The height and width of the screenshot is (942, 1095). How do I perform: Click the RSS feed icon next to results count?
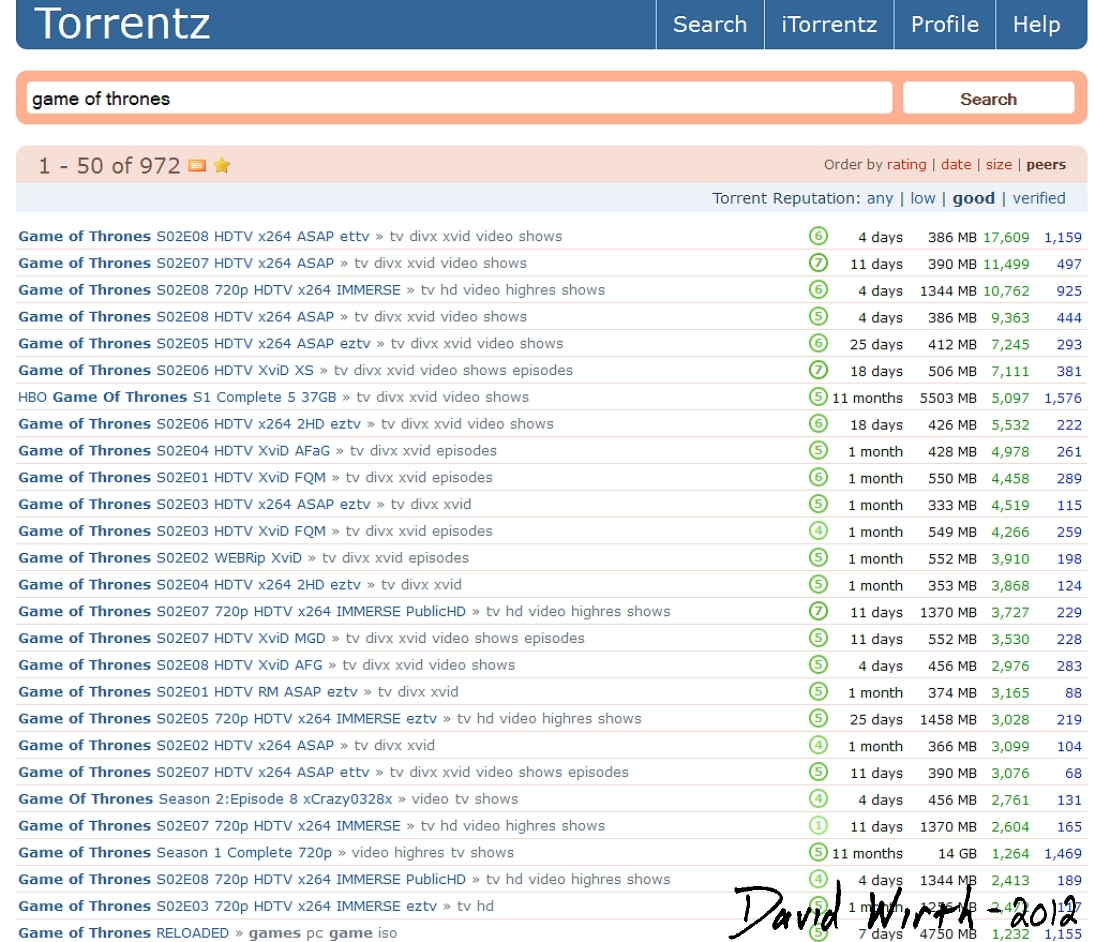pyautogui.click(x=197, y=165)
